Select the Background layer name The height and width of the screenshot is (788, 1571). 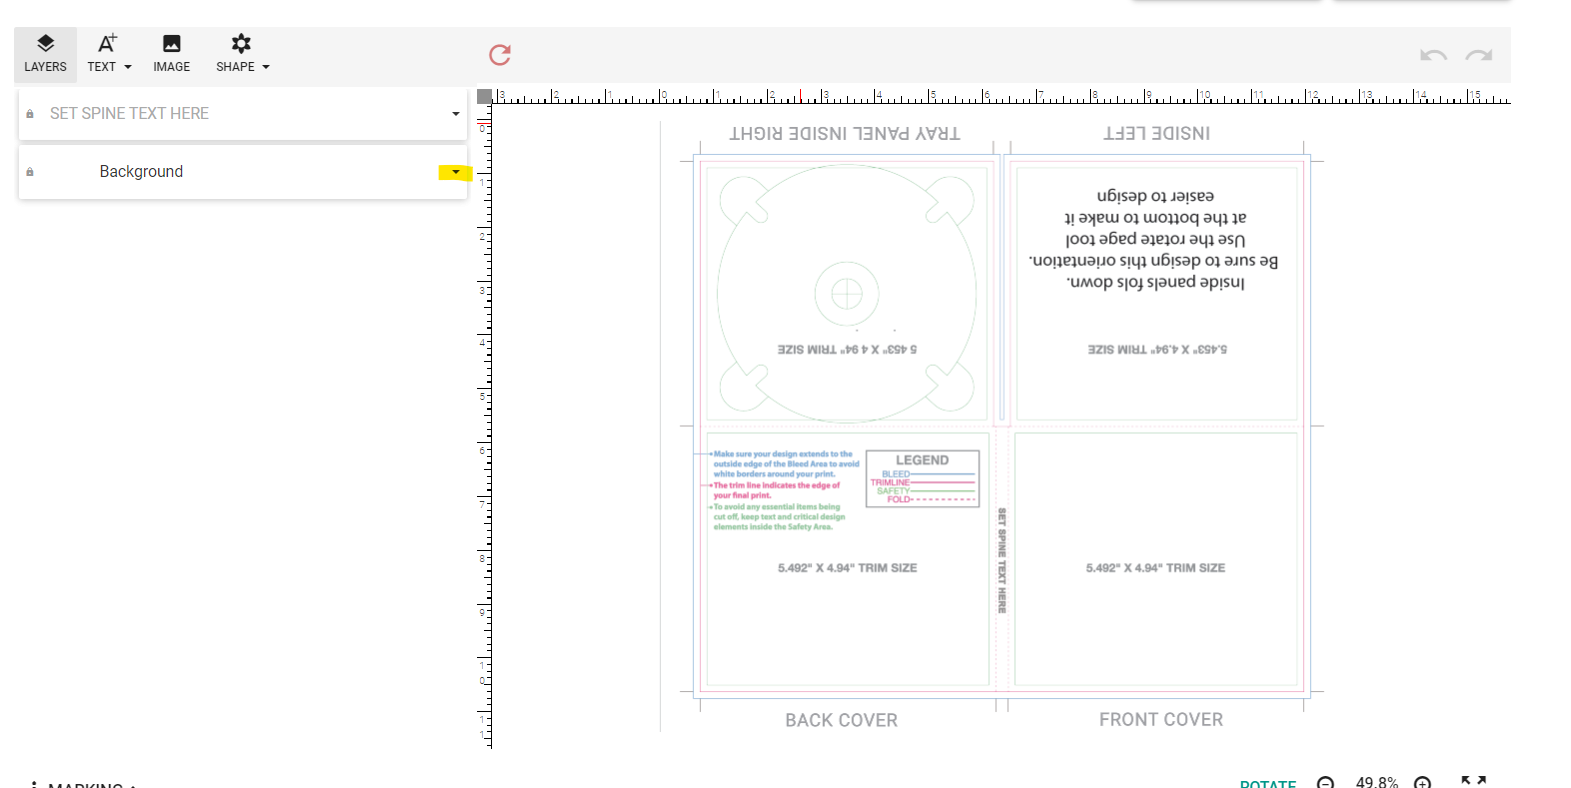coord(141,172)
